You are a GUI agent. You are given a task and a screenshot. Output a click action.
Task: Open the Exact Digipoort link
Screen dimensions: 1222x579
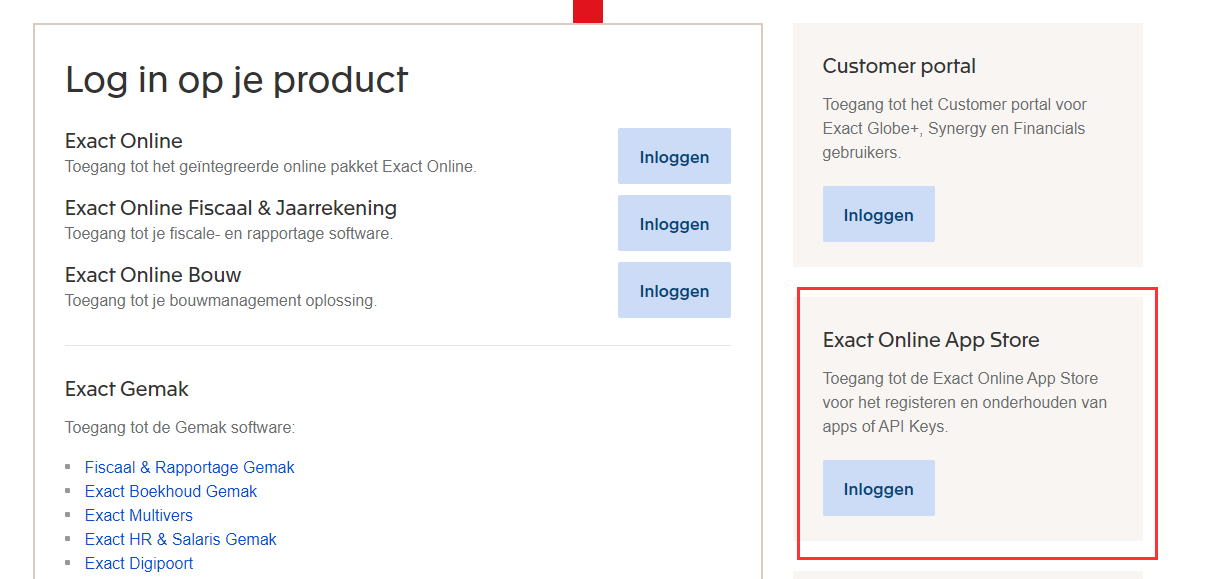[139, 563]
